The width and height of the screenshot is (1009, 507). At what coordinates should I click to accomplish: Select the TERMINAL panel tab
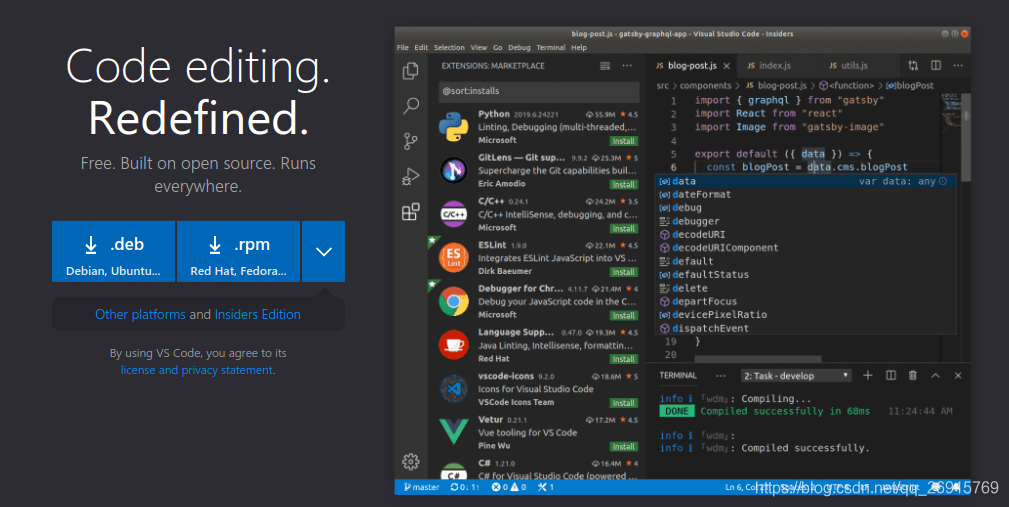[678, 375]
